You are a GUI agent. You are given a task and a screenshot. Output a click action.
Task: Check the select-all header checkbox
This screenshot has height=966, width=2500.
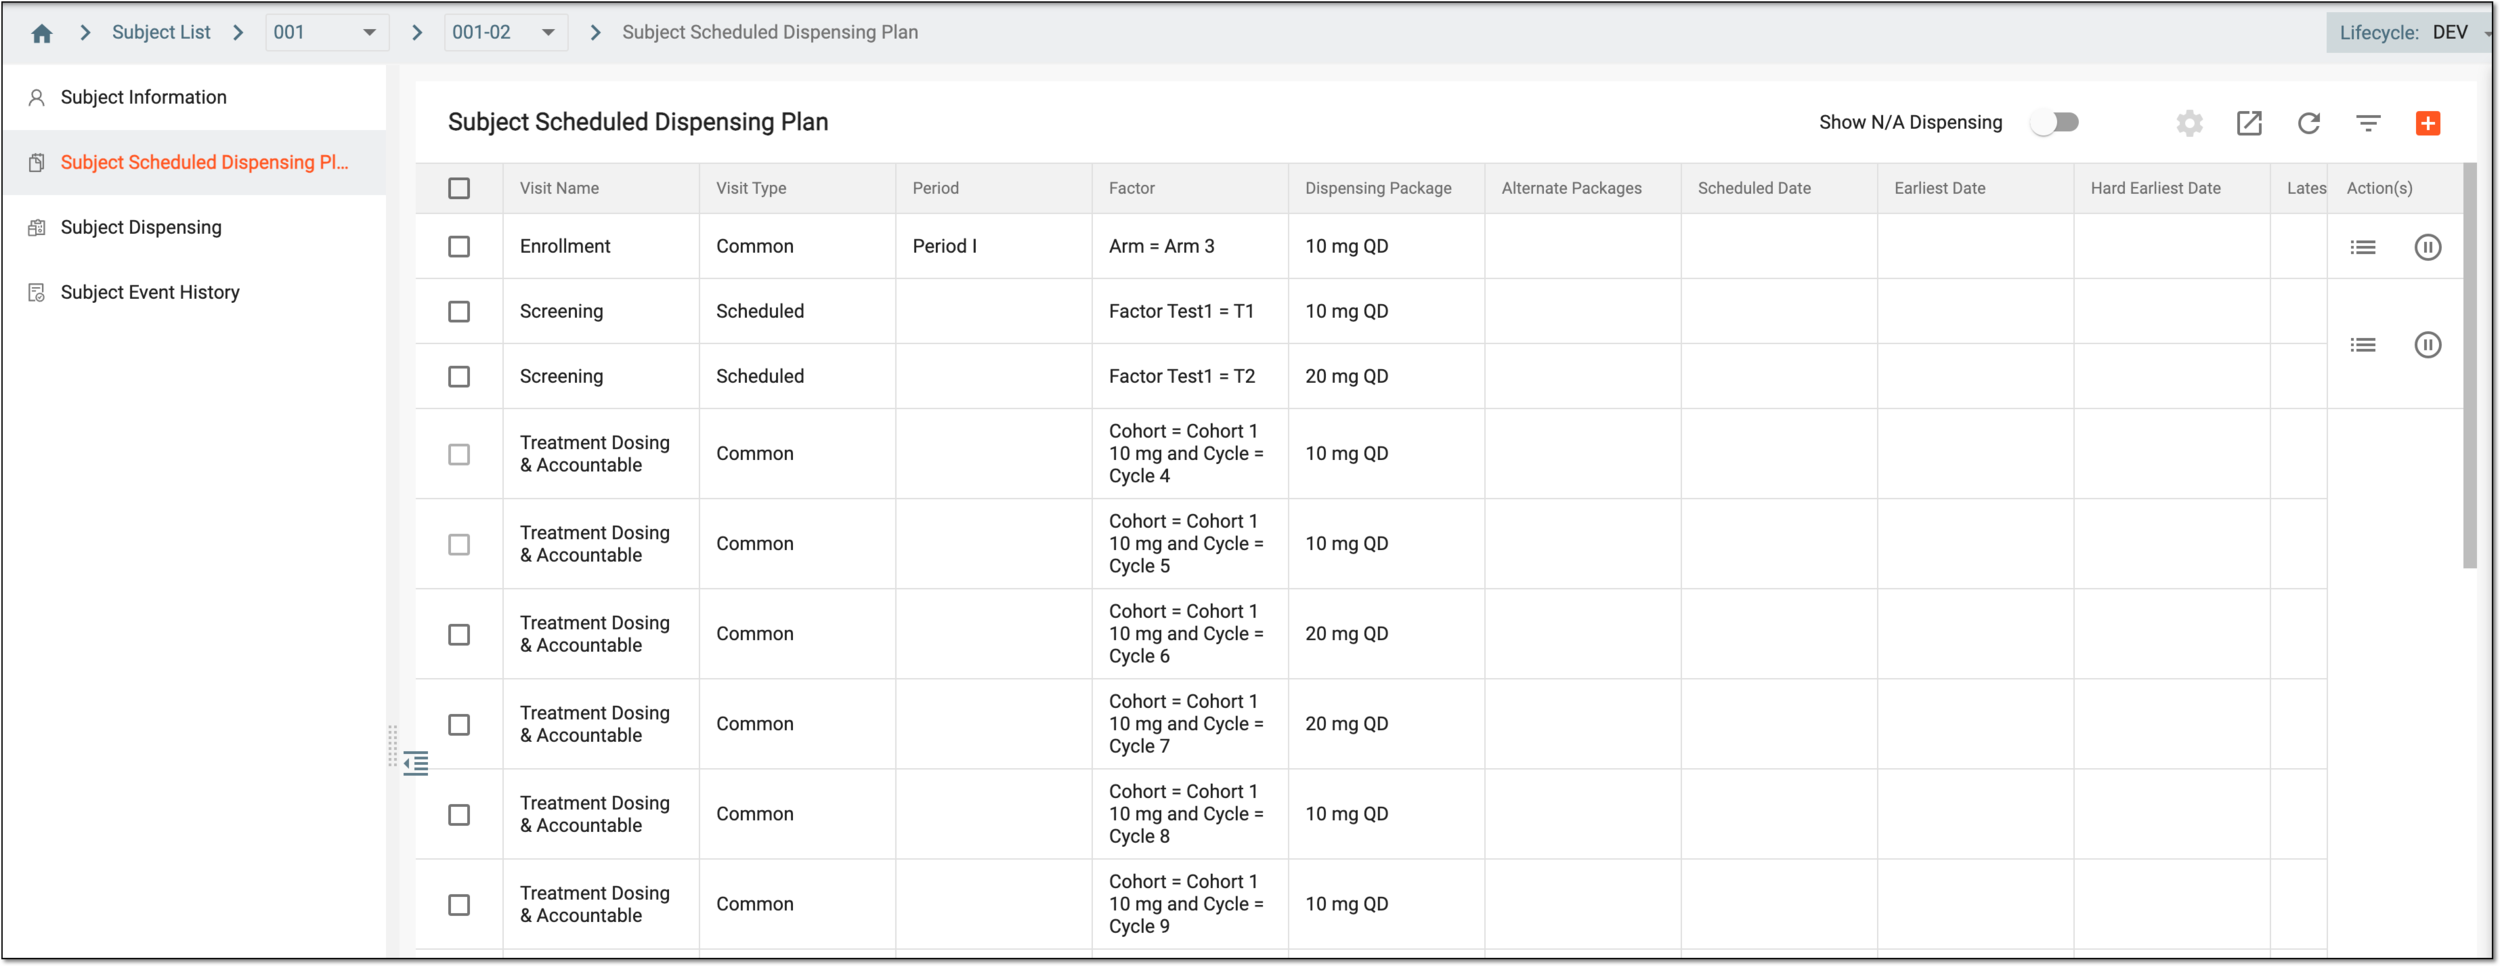[459, 188]
